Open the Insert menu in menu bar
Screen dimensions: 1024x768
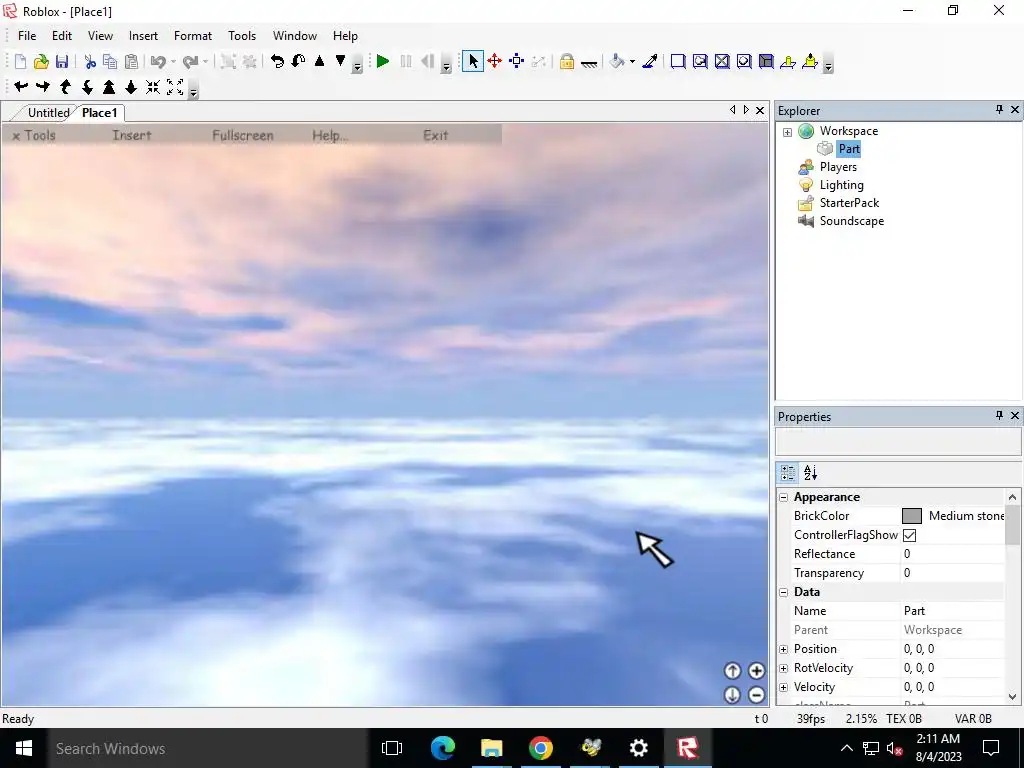[x=143, y=36]
